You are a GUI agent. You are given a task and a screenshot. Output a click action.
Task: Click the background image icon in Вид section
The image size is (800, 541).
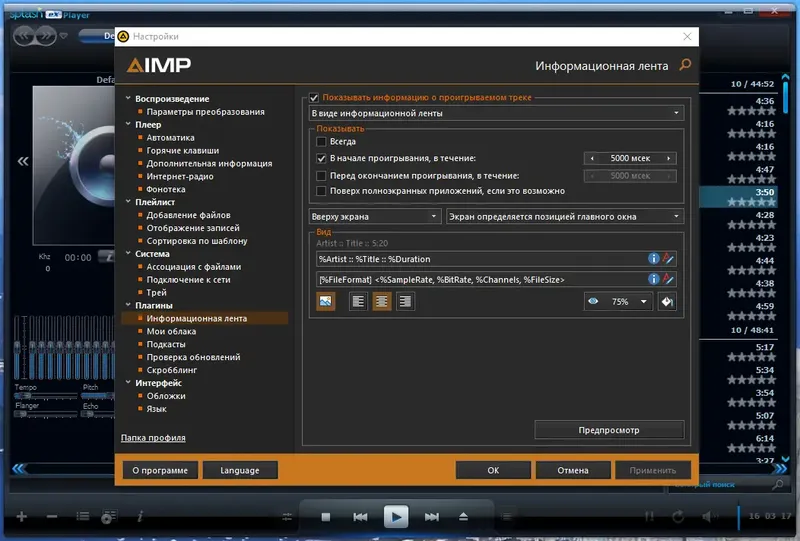point(326,301)
